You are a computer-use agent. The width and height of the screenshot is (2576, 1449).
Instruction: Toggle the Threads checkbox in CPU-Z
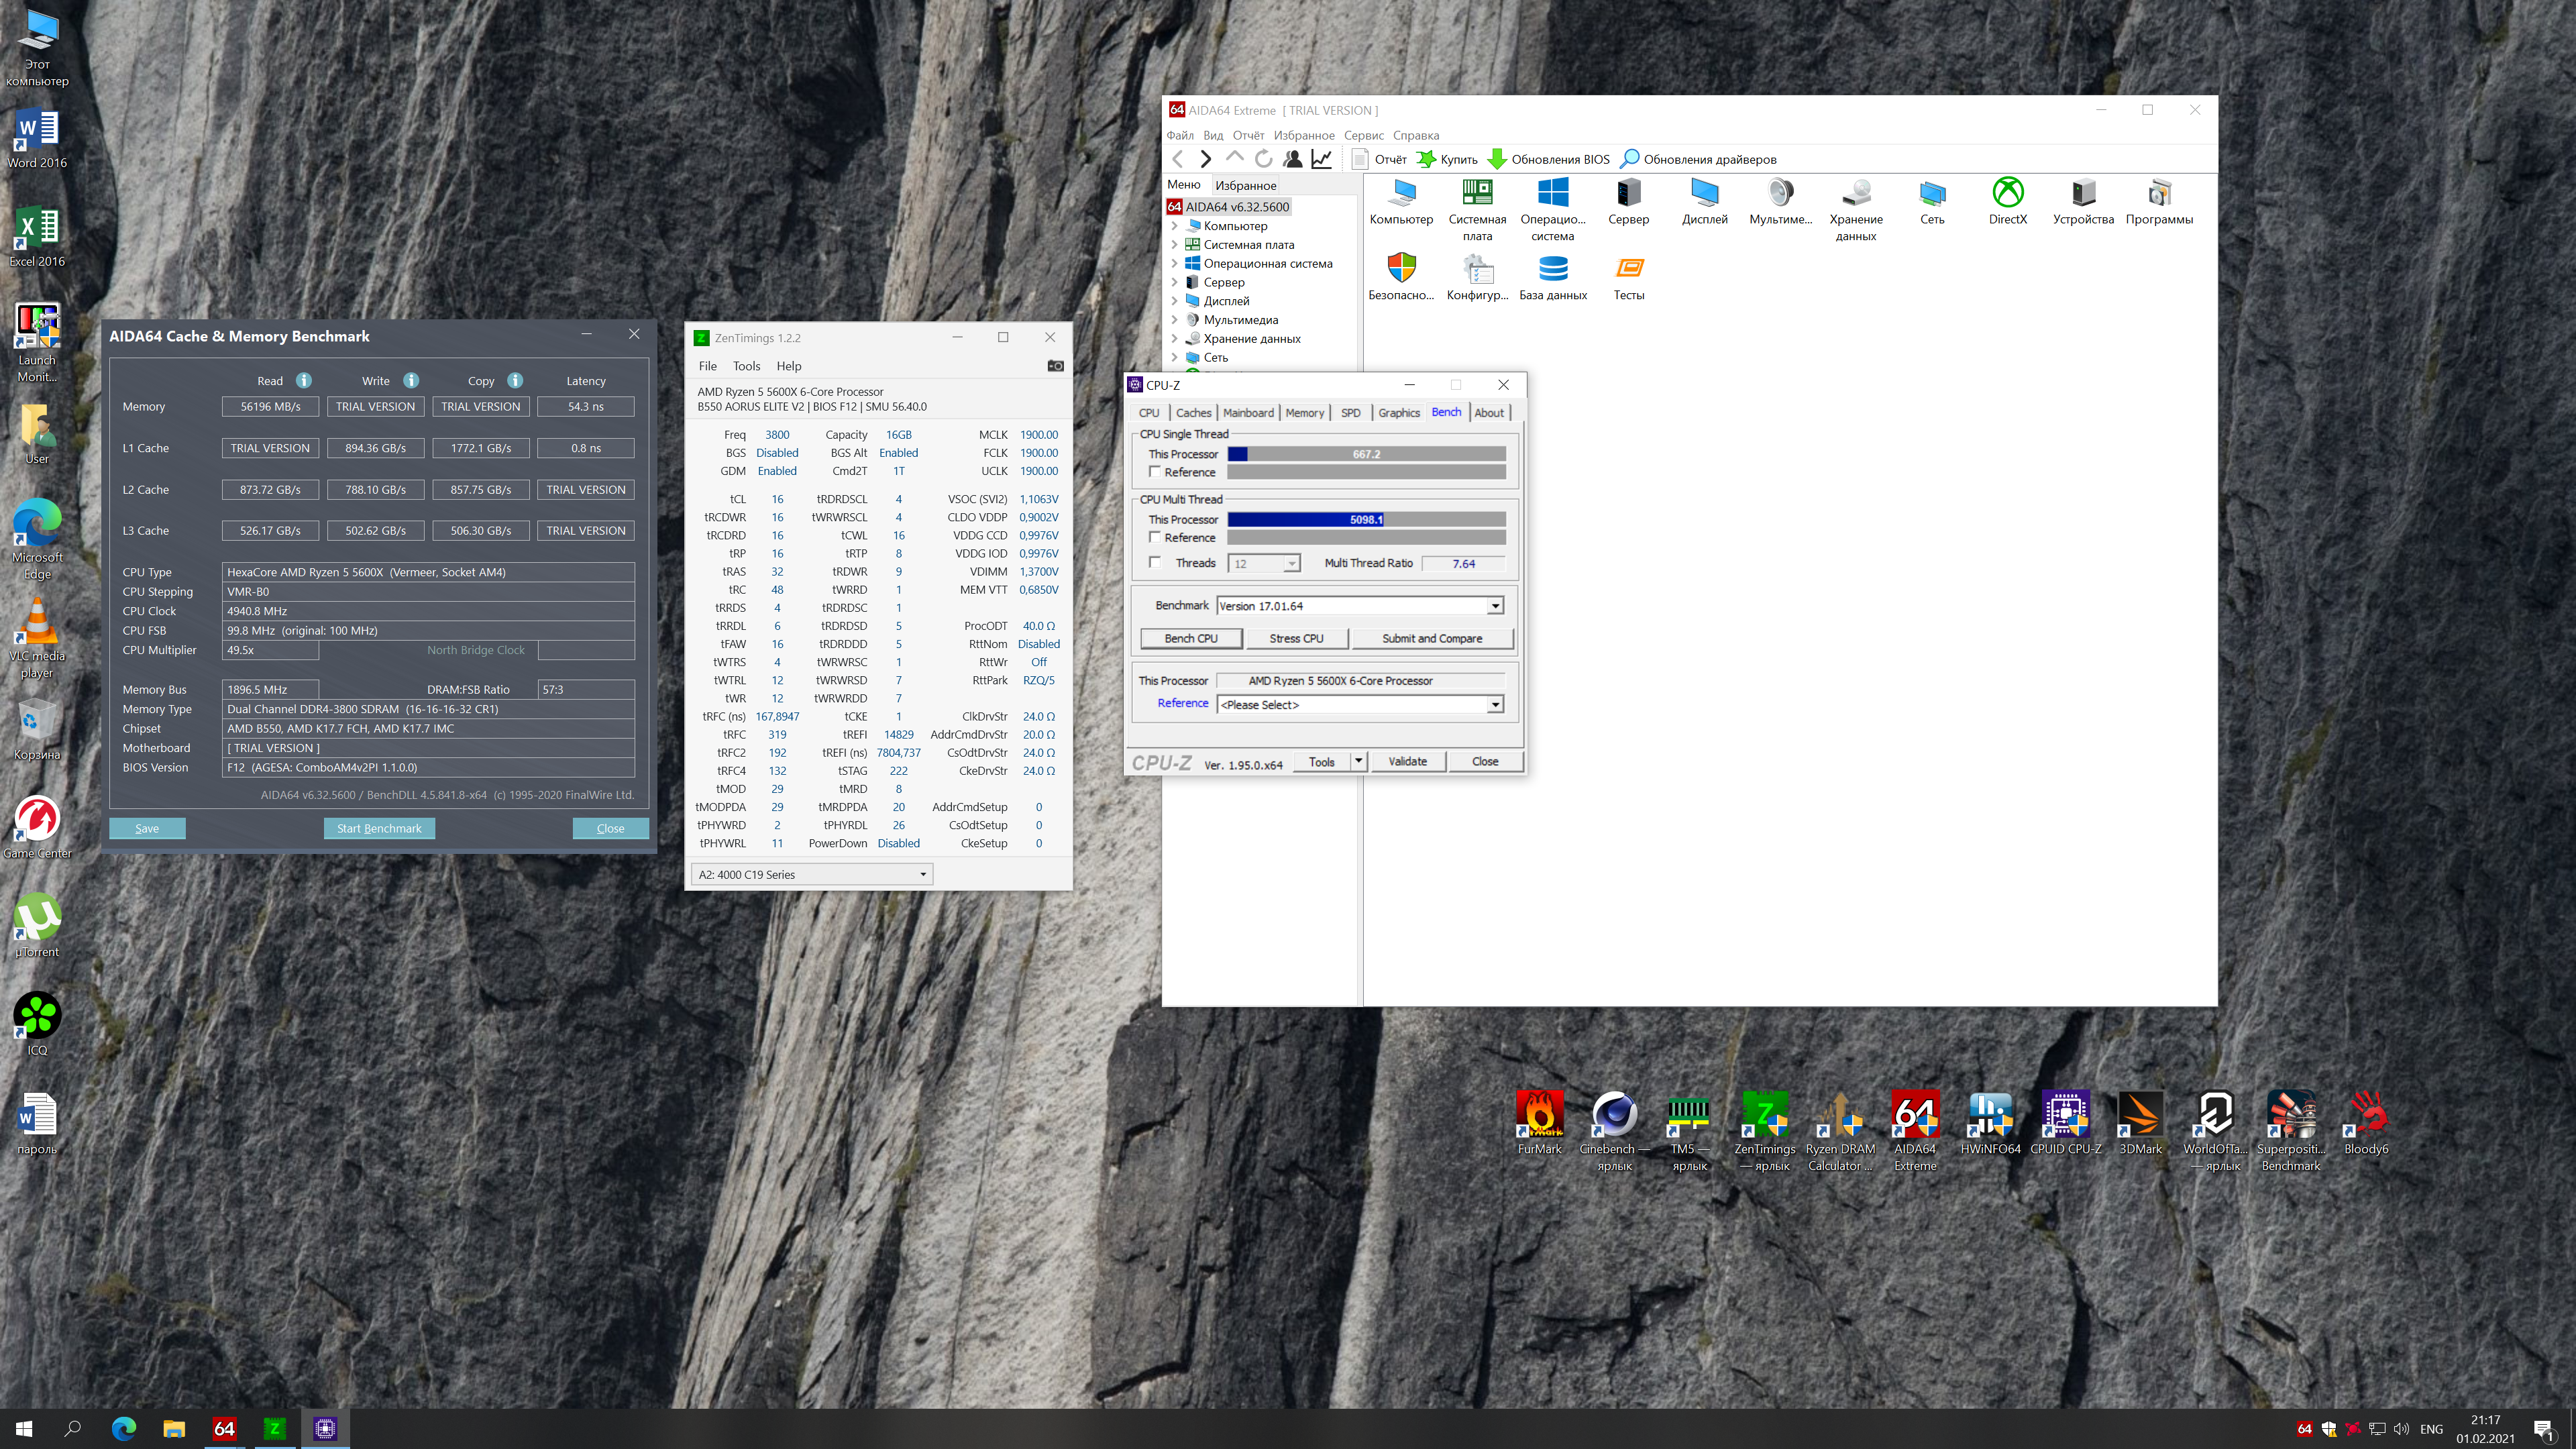1155,563
